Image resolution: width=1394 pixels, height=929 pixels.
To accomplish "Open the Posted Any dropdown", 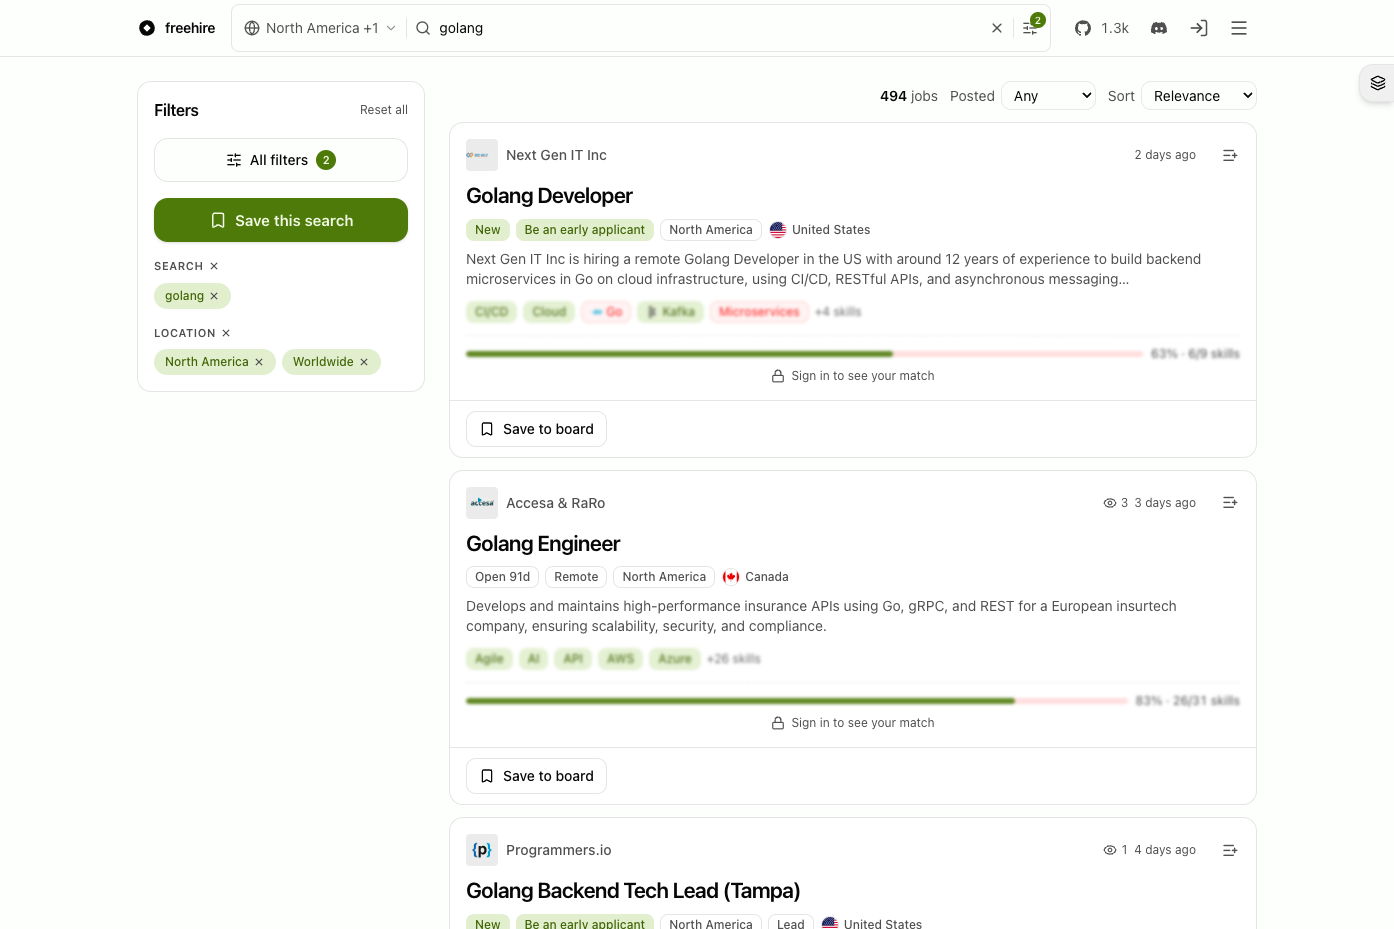I will pos(1048,96).
